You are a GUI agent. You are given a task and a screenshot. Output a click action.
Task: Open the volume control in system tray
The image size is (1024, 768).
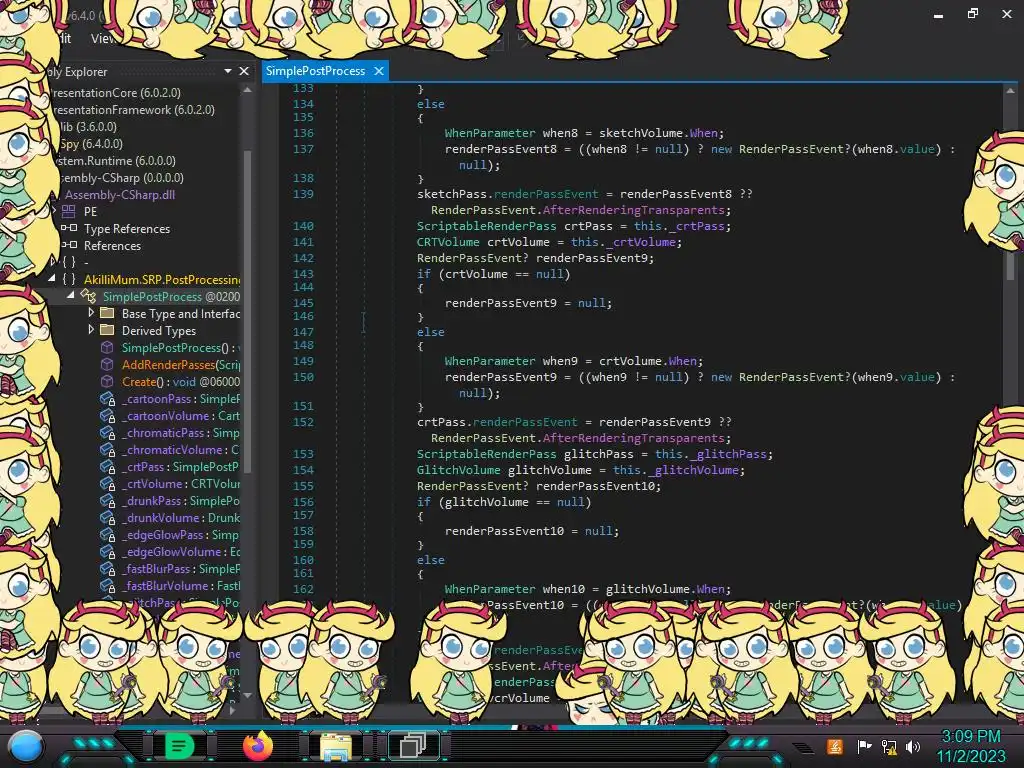[913, 746]
